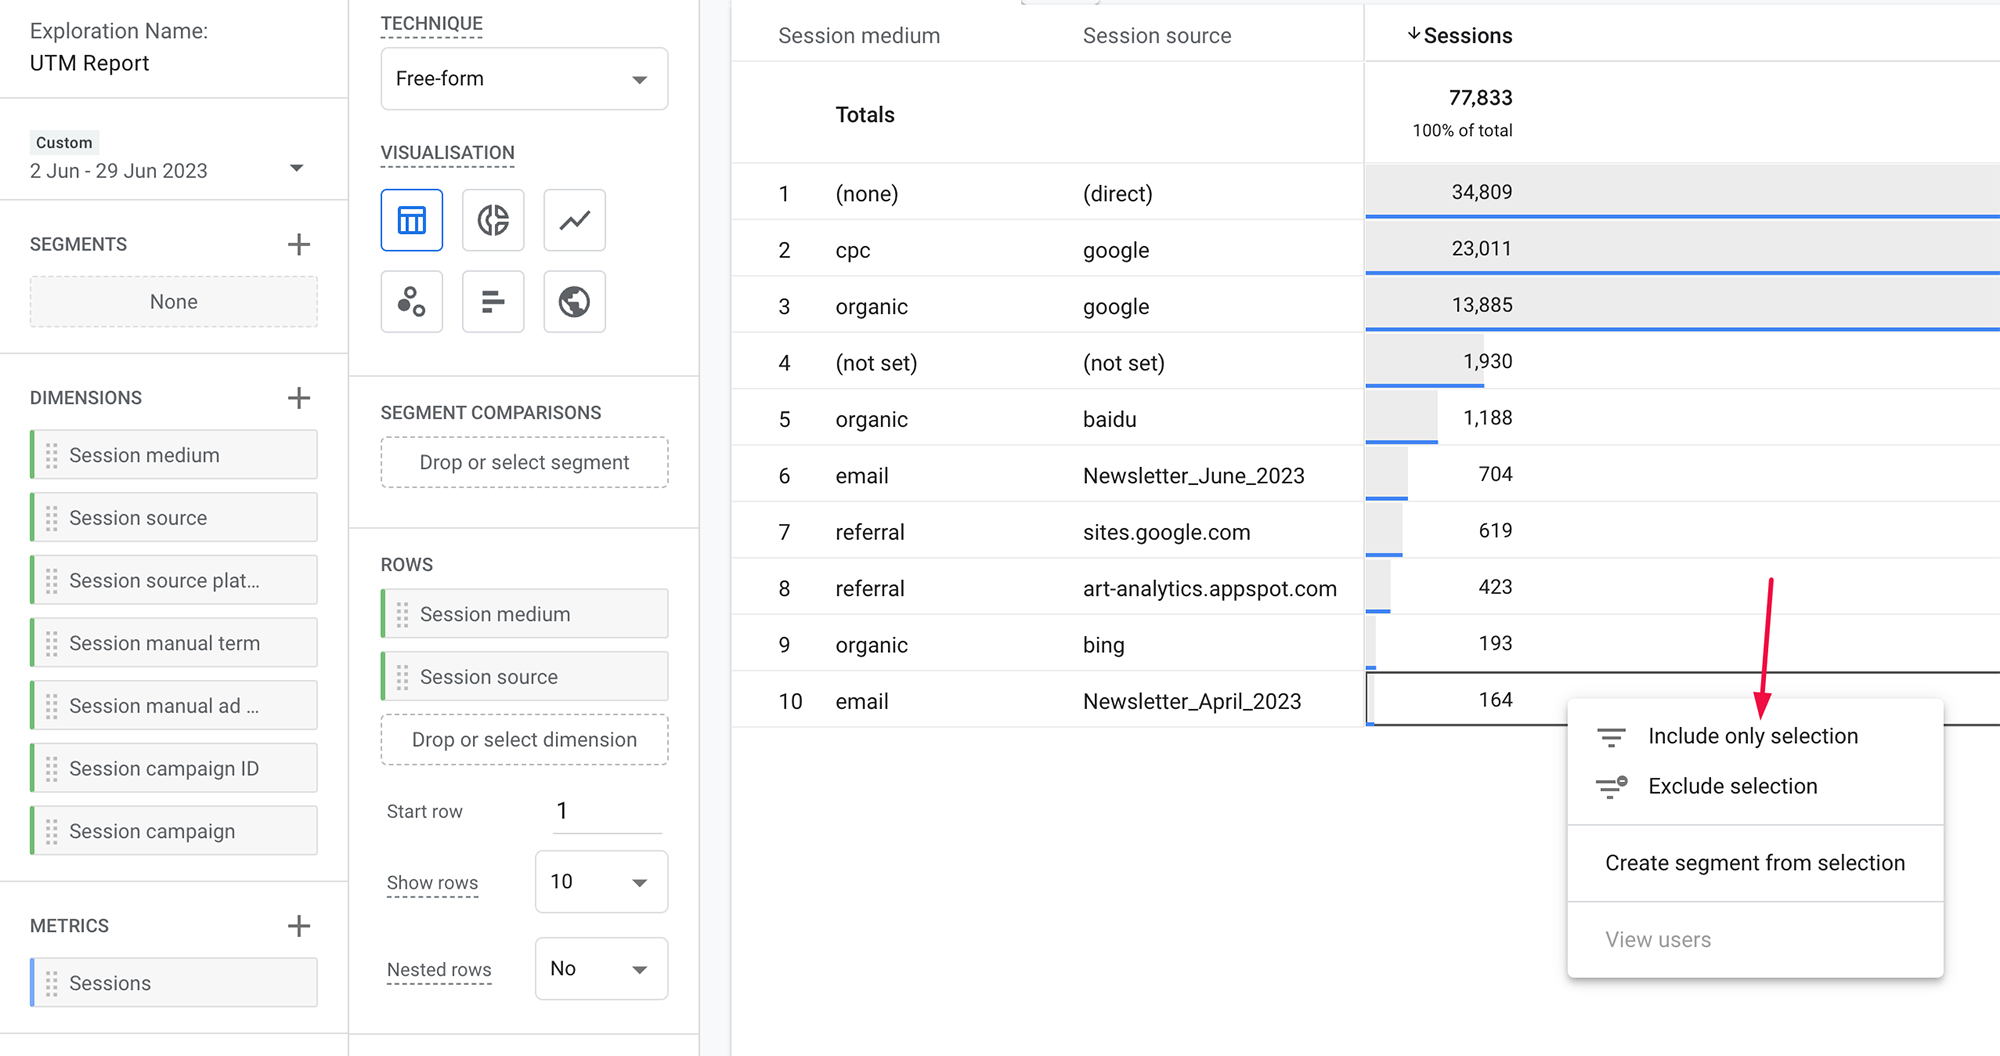Add a segment with the plus icon
This screenshot has width=2000, height=1056.
[x=298, y=244]
